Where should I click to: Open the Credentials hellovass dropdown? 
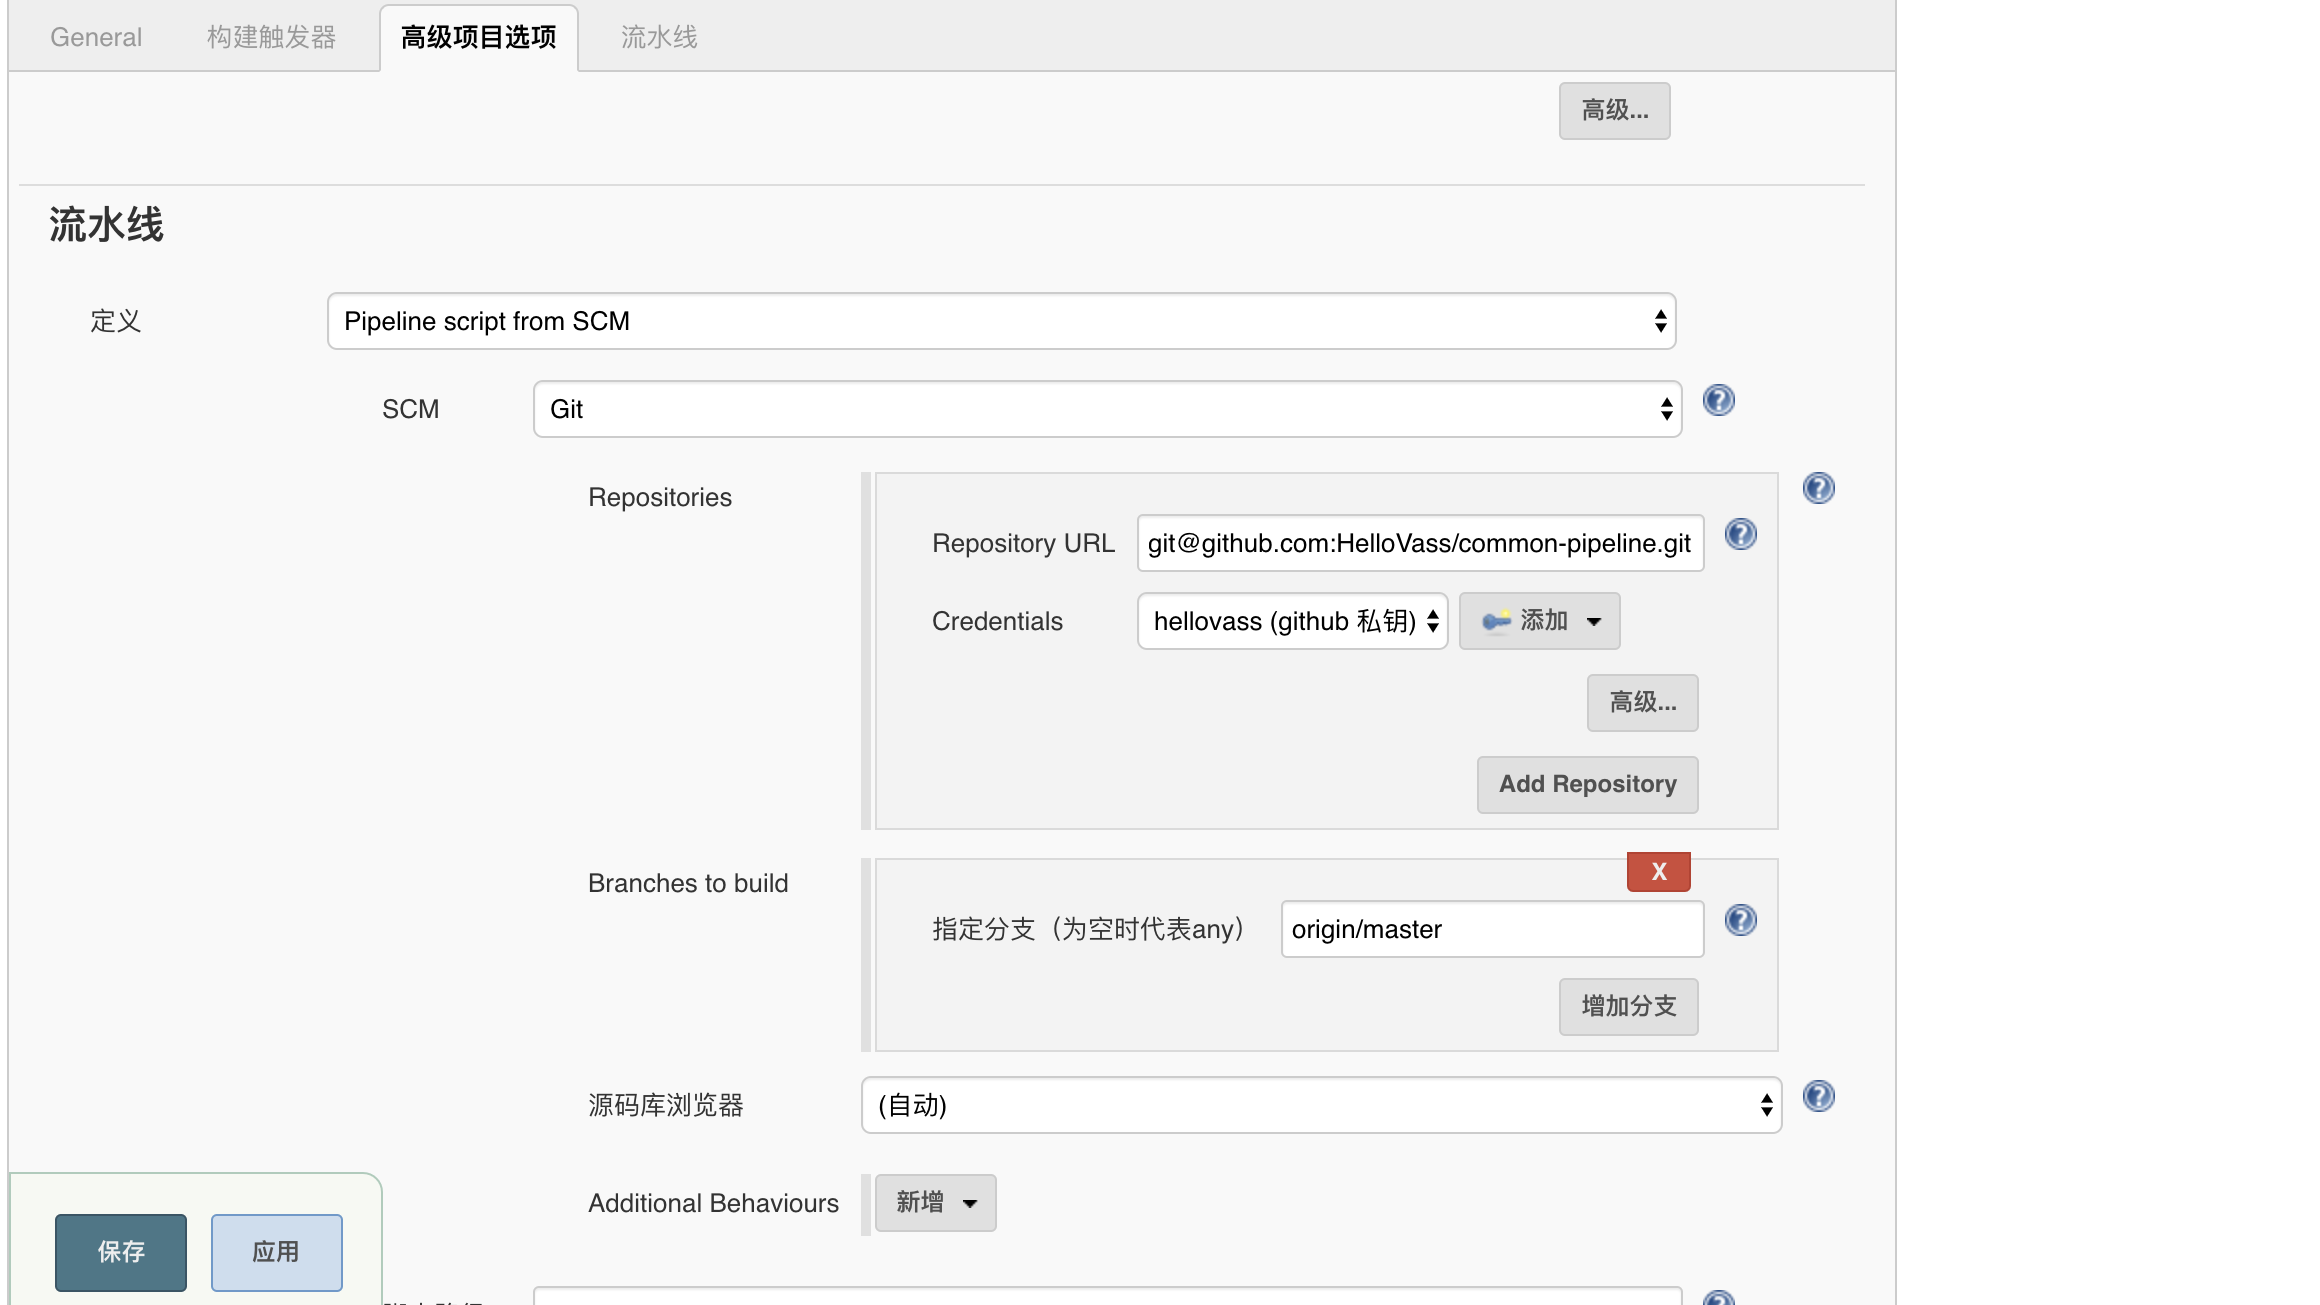(1292, 621)
